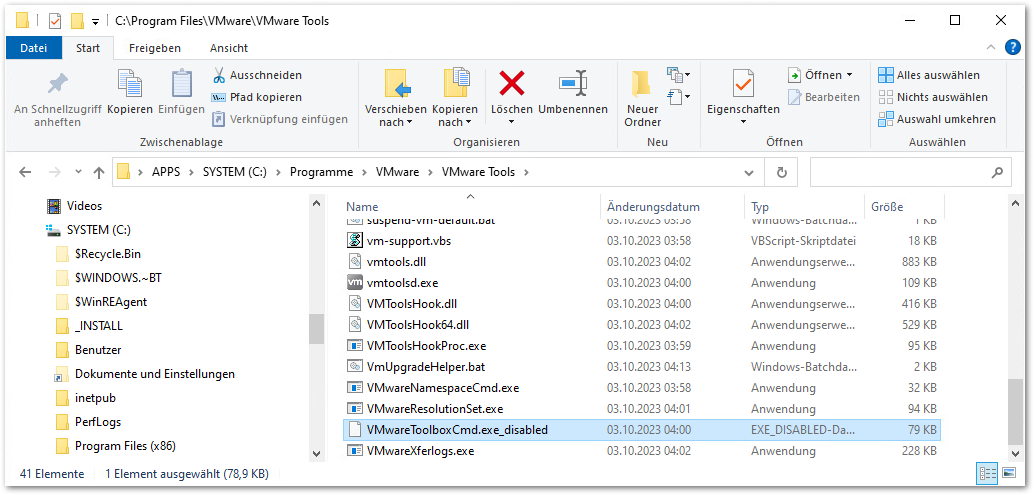1034x495 pixels.
Task: Switch to the Freigeben tab
Action: tap(155, 48)
